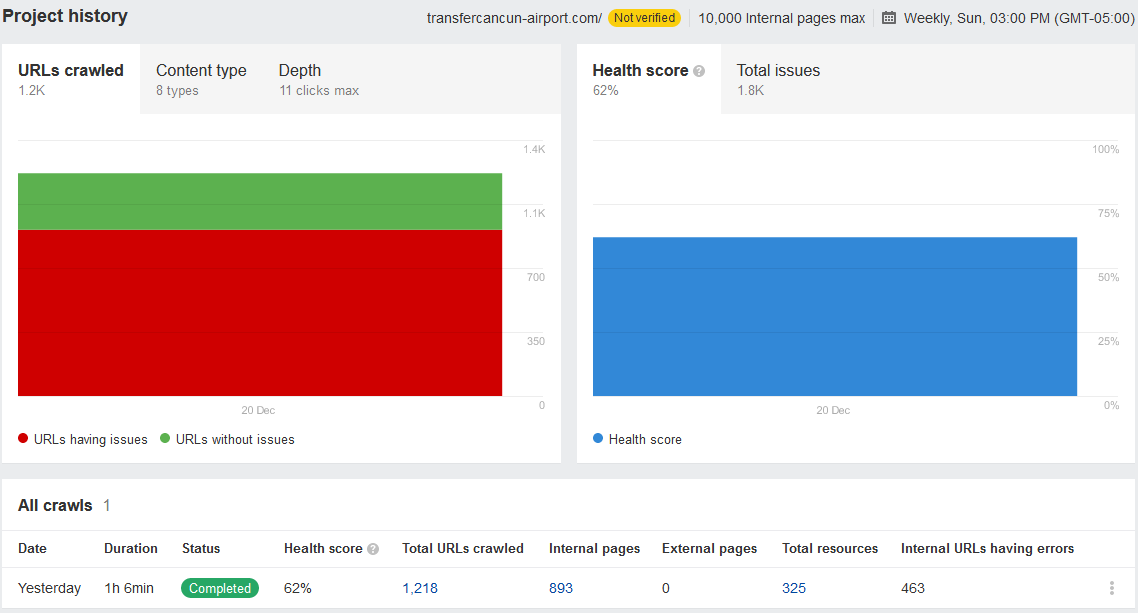Open the 325 total resources link

coord(794,588)
